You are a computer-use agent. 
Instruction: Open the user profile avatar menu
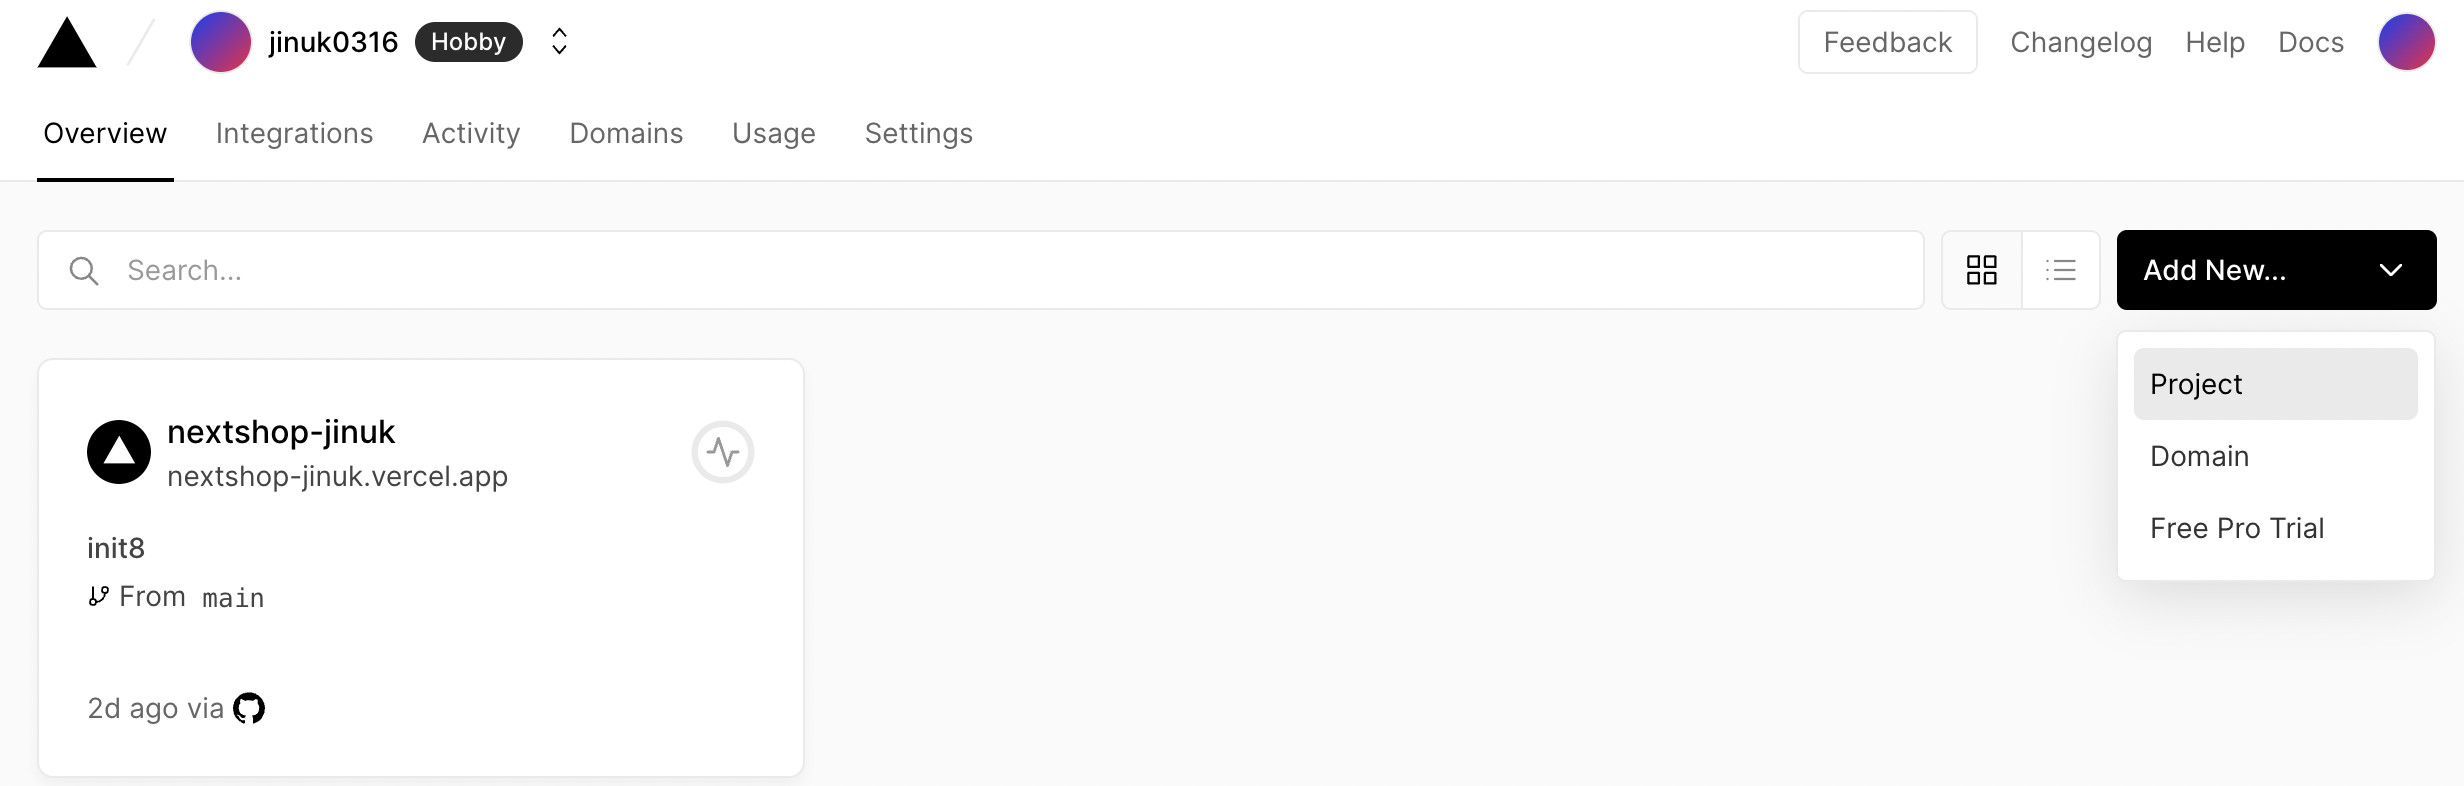click(2406, 42)
